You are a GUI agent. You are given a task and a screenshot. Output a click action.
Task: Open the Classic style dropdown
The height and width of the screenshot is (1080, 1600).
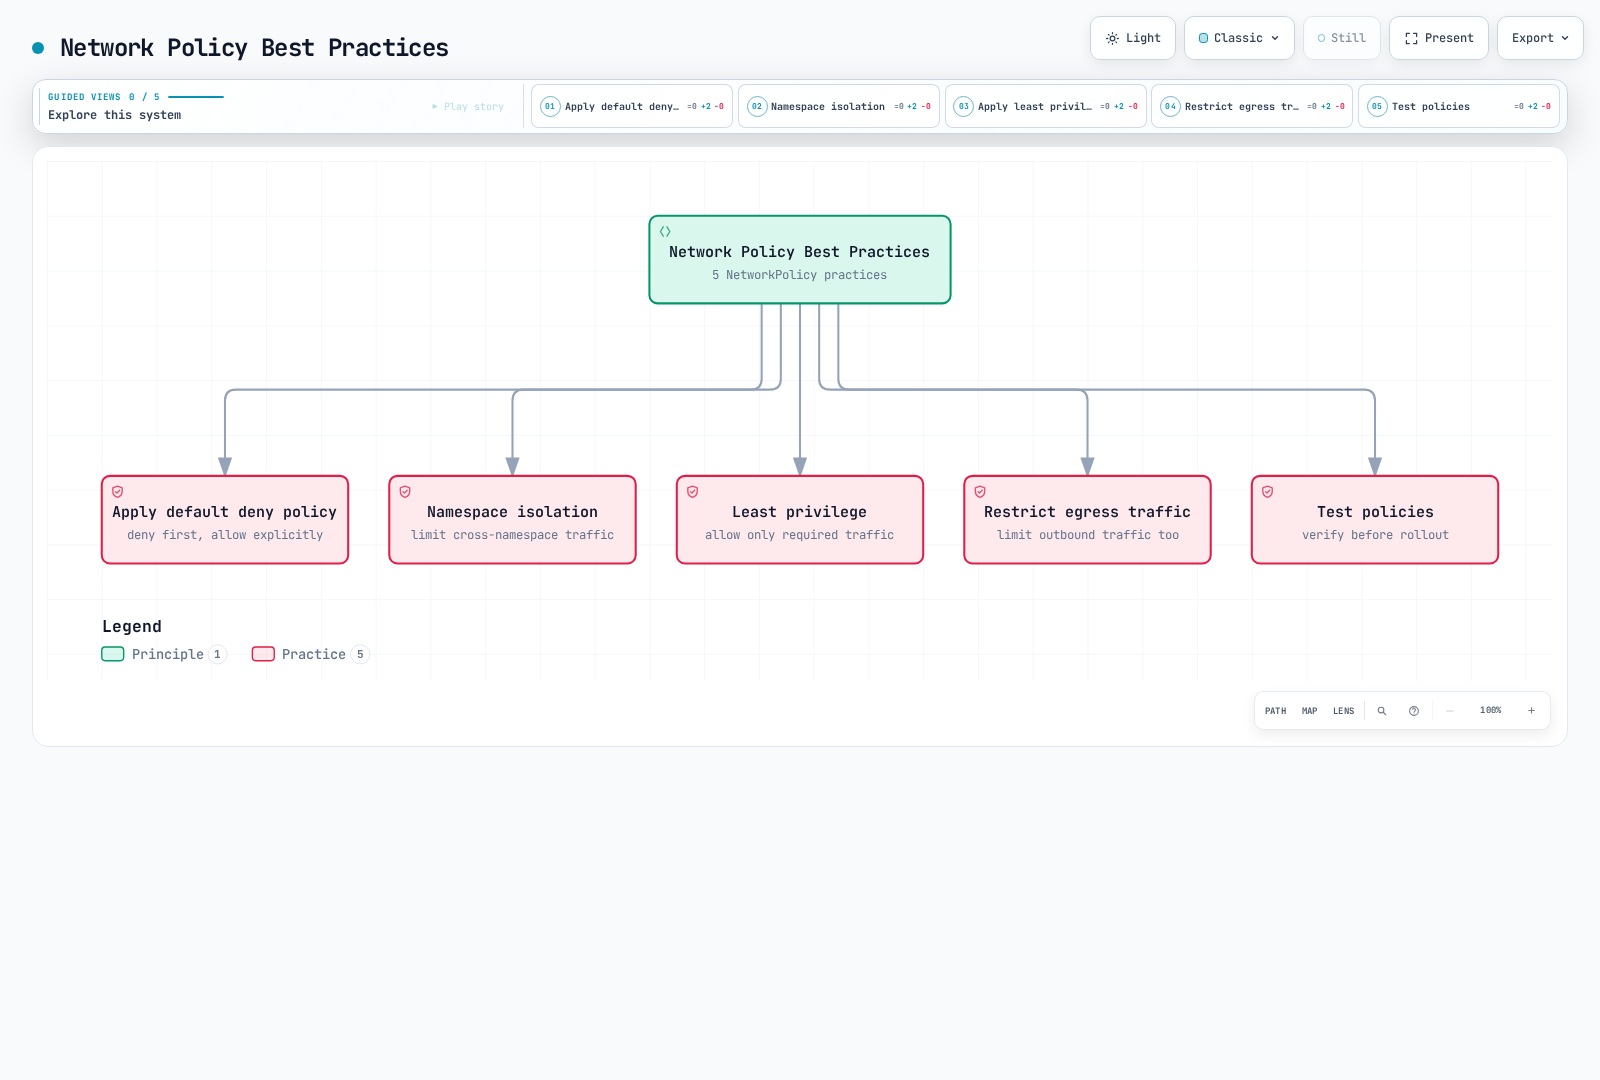[x=1239, y=38]
